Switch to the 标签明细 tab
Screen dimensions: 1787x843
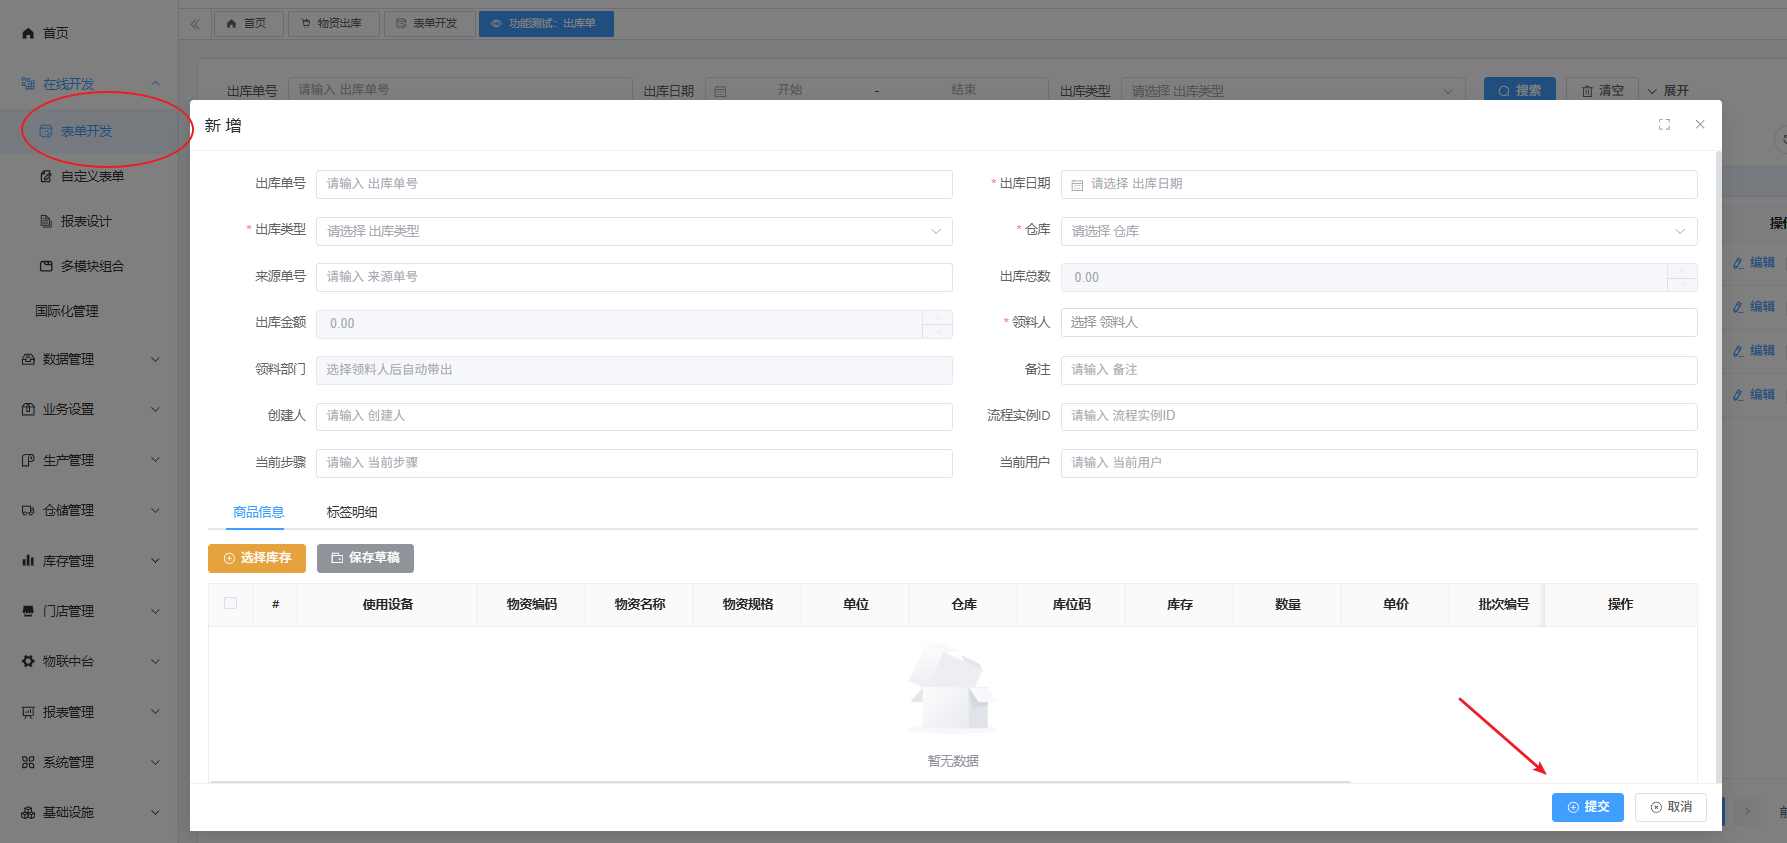point(352,512)
